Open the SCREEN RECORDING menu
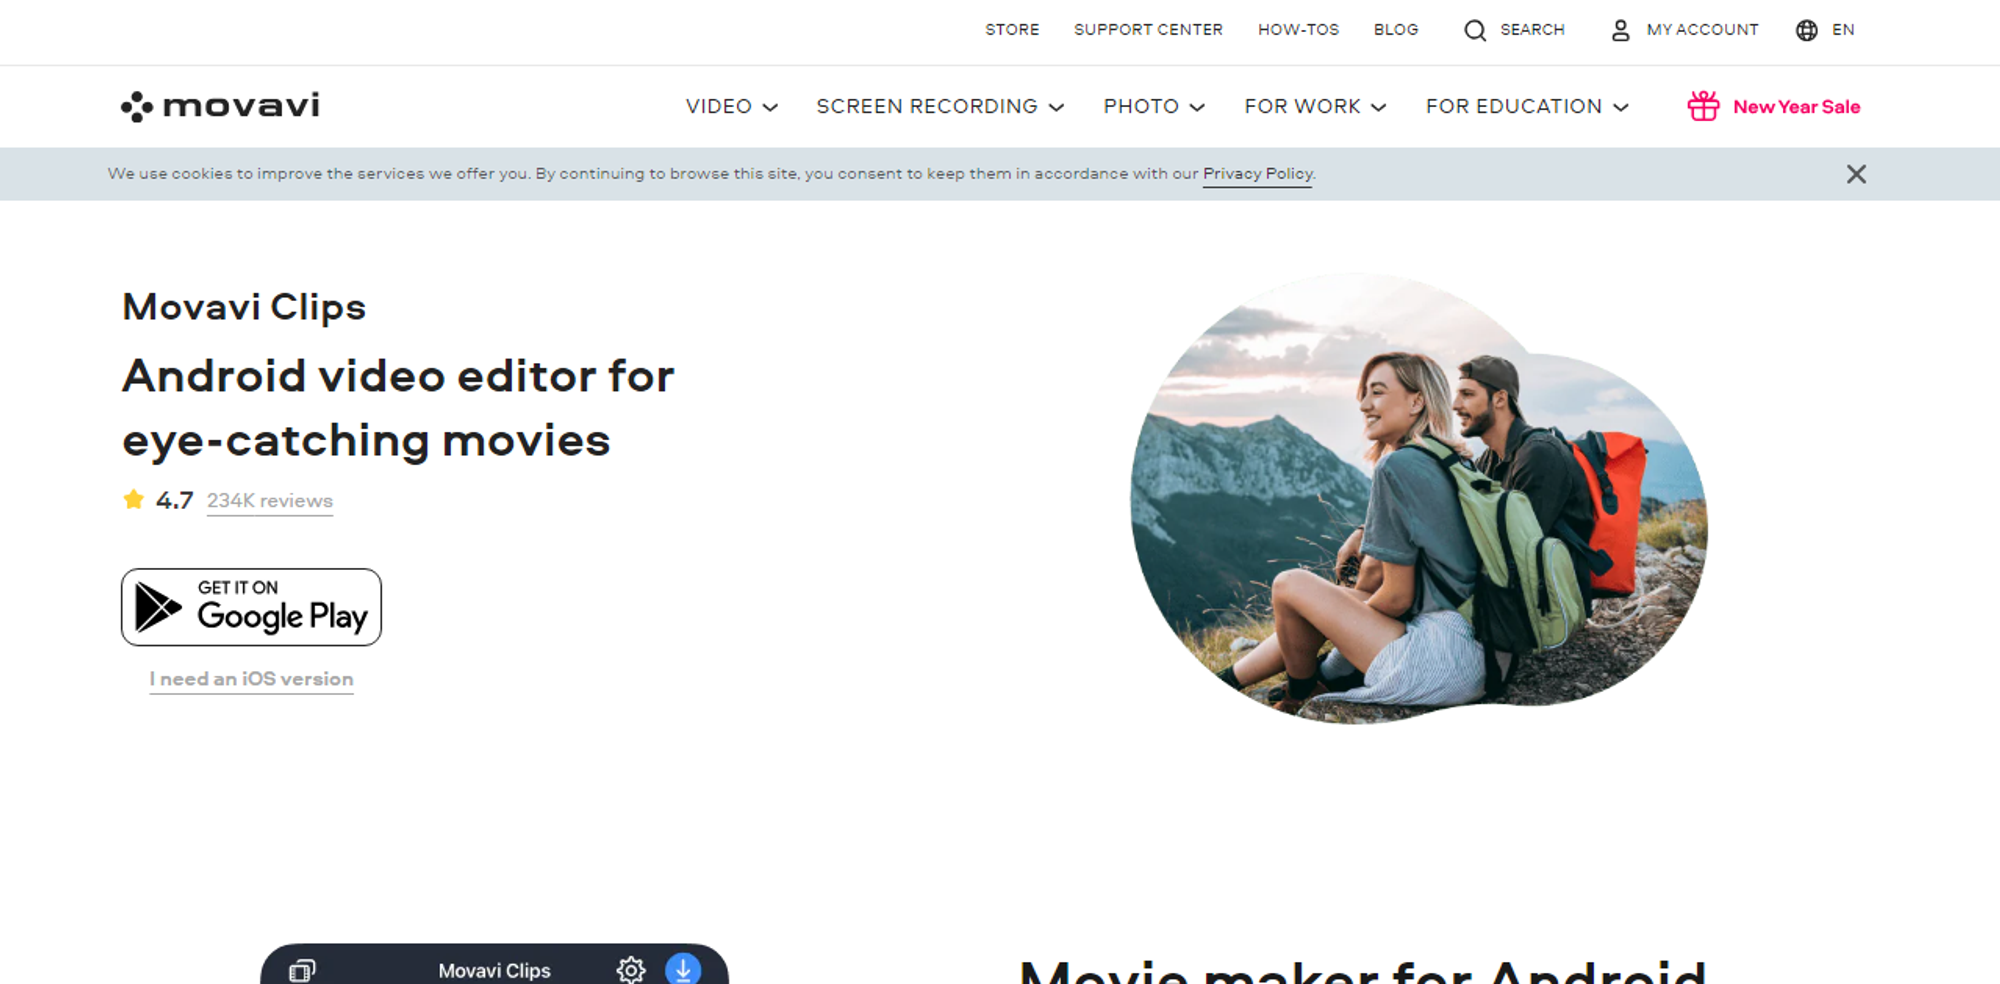Viewport: 2000px width, 984px height. 927,106
